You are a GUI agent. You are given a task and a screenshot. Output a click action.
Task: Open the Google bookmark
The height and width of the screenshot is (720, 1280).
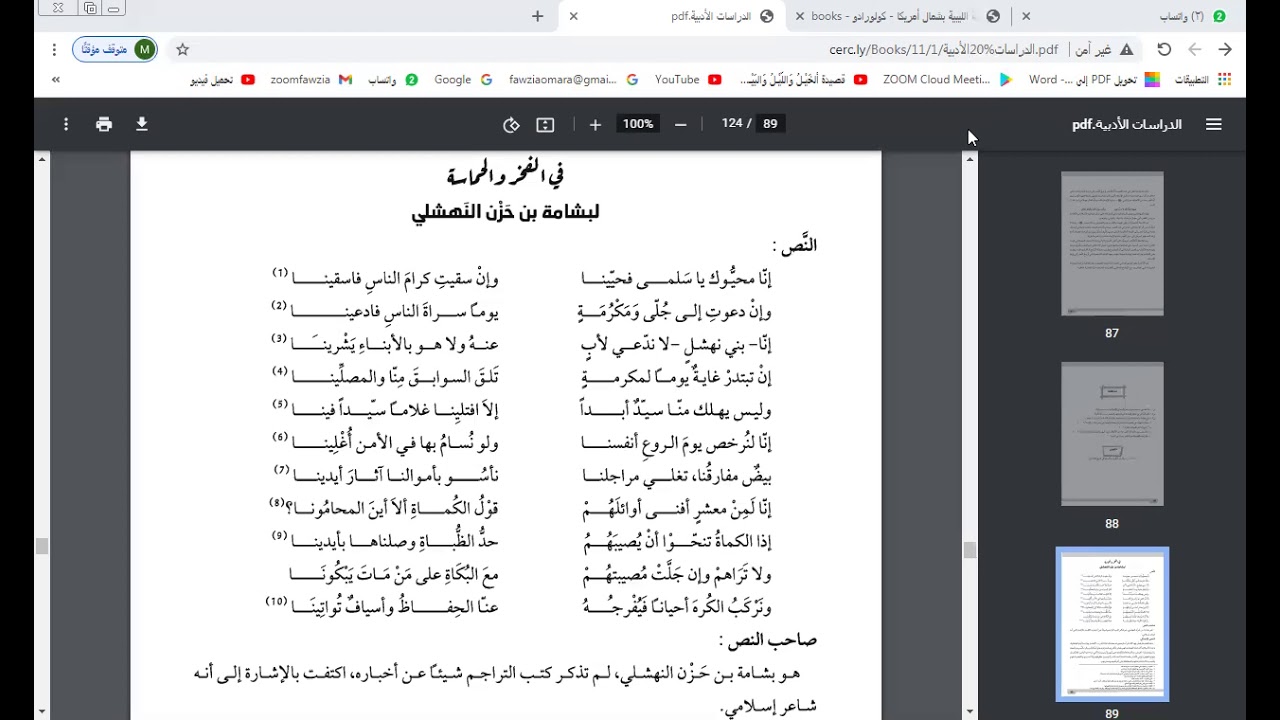click(x=463, y=80)
